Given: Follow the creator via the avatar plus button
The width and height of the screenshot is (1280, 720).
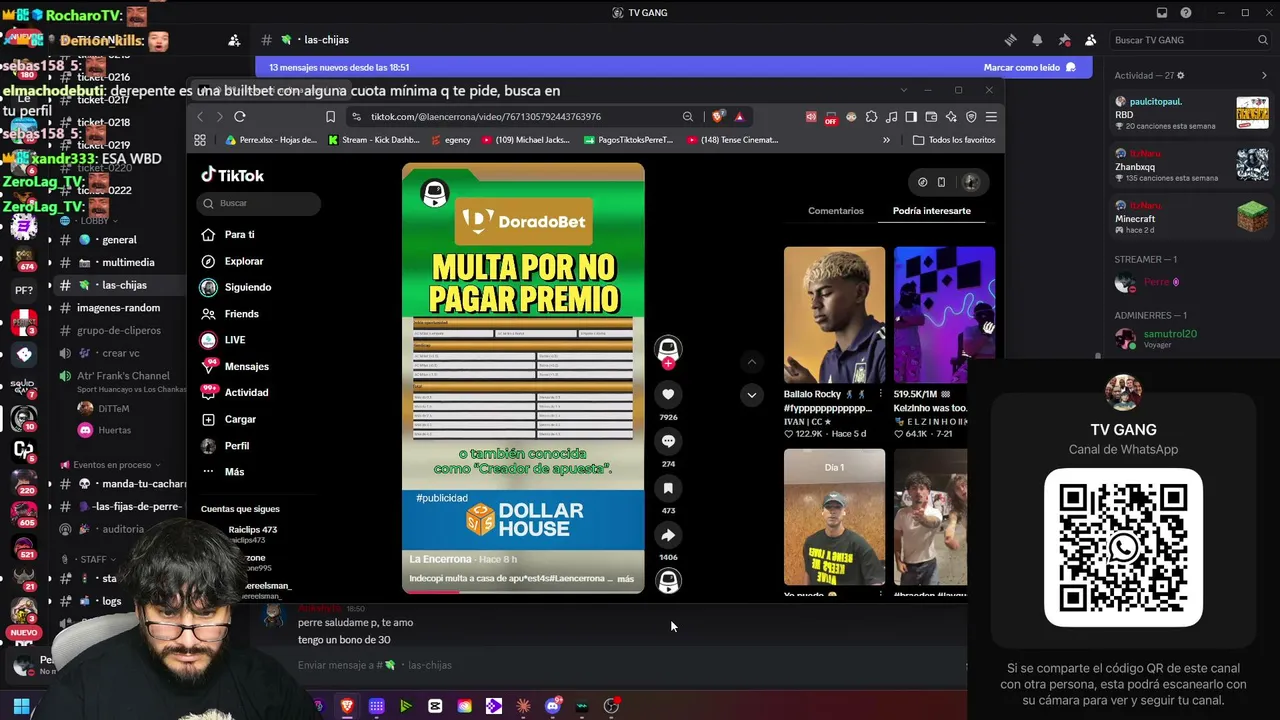Looking at the screenshot, I should [668, 363].
